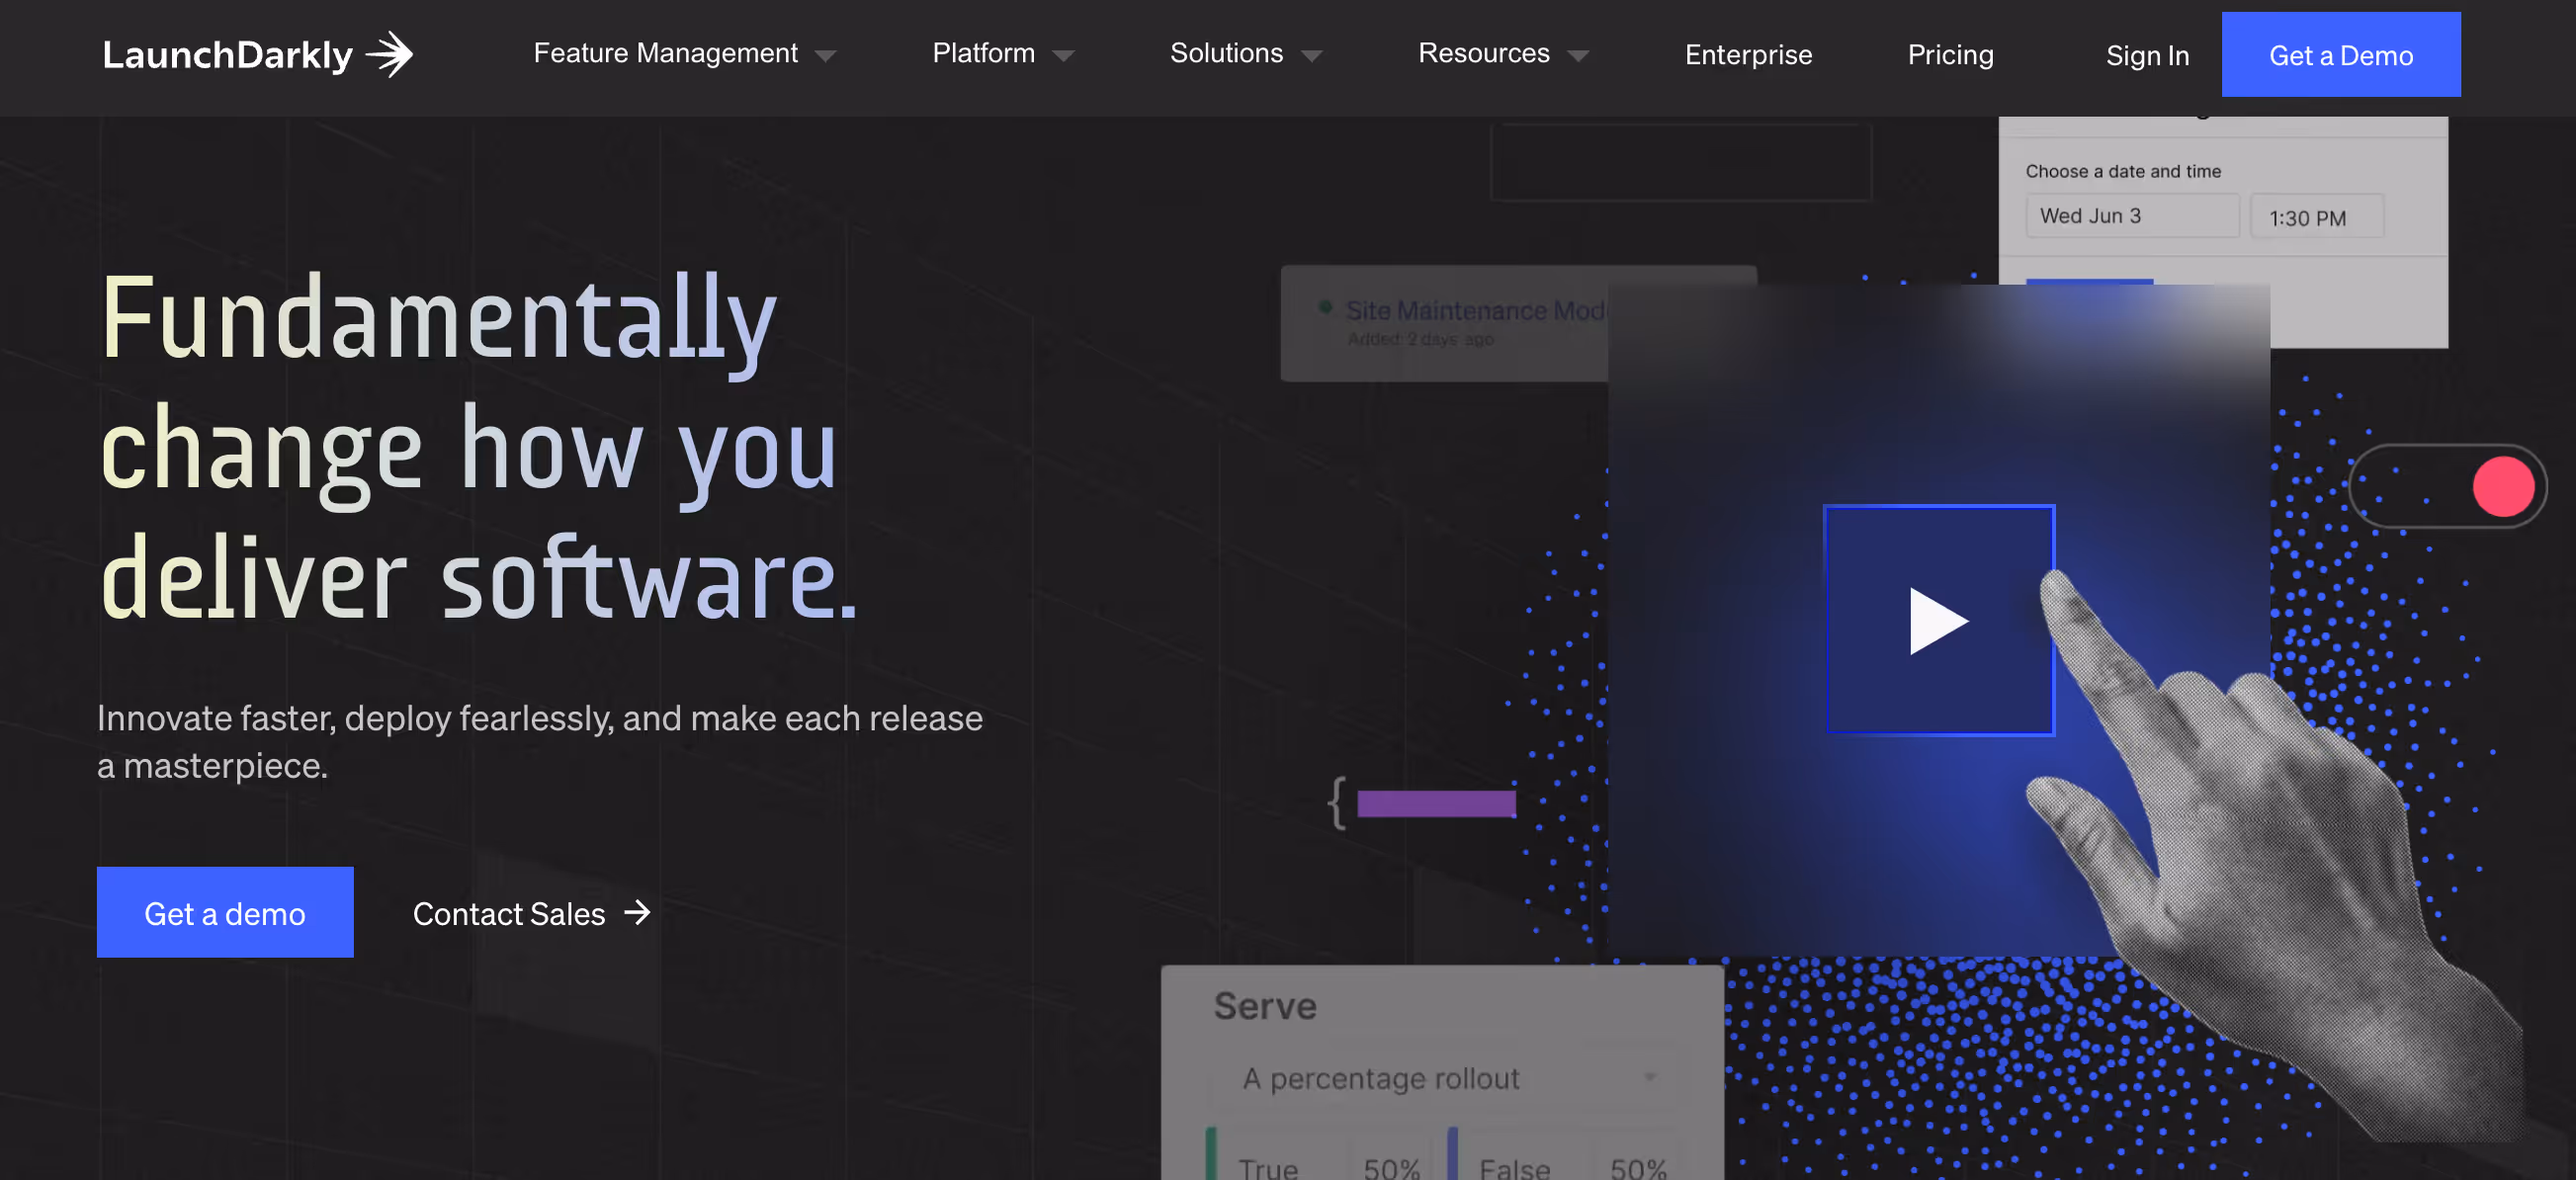This screenshot has width=2576, height=1180.
Task: Click the 1:30 PM time field
Action: [2316, 217]
